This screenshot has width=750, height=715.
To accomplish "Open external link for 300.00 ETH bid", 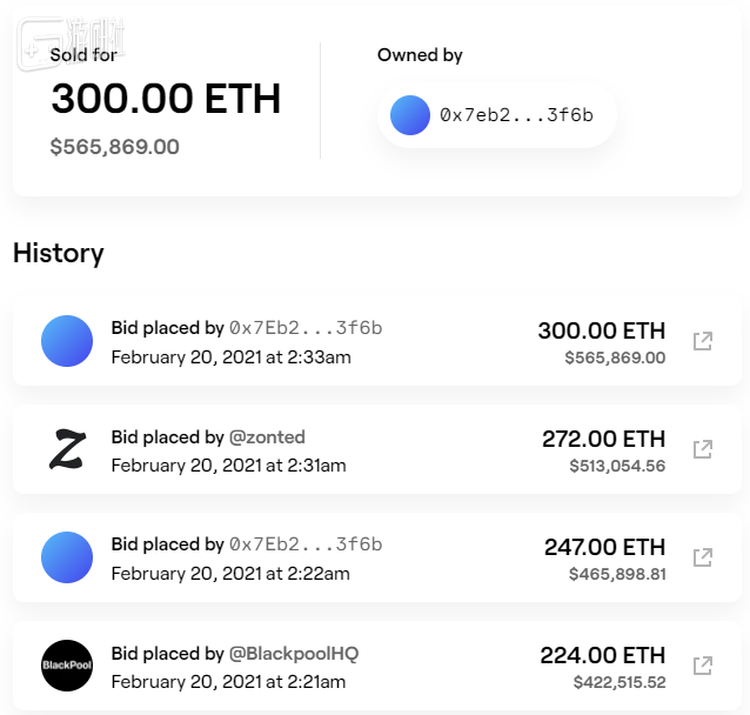I will [703, 341].
